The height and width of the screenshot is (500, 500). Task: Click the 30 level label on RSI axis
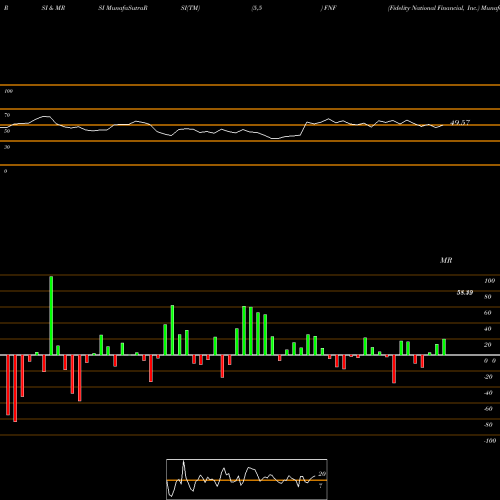pyautogui.click(x=7, y=147)
